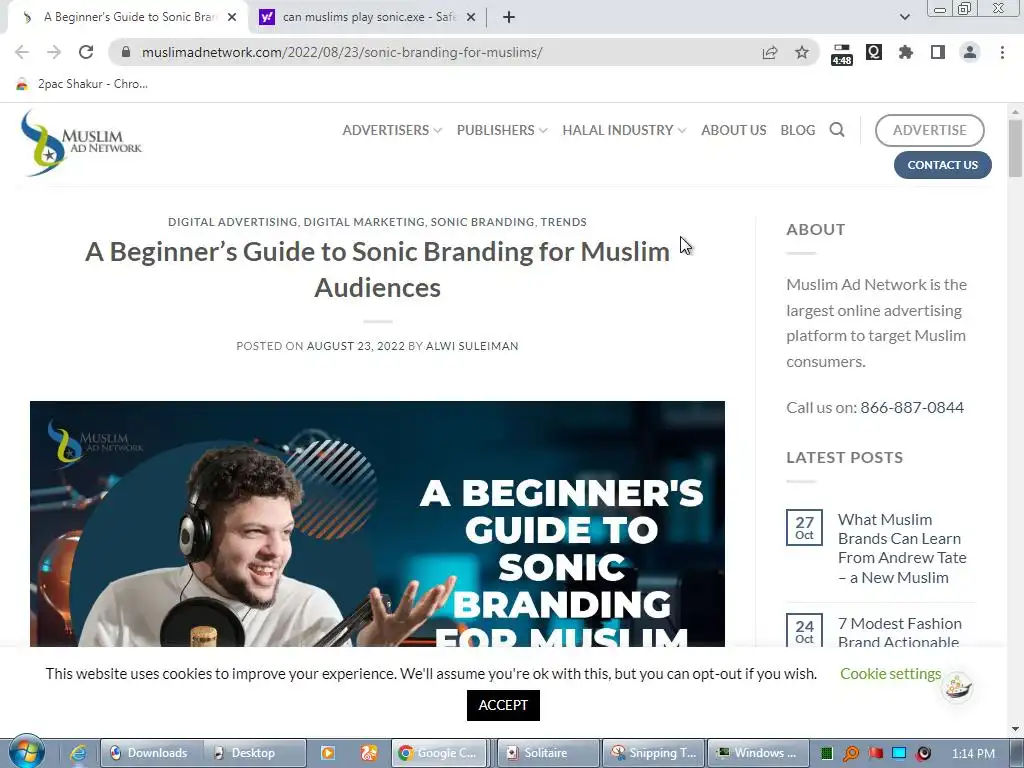Viewport: 1024px width, 768px height.
Task: Open author Alwi Suleiman's page
Action: 472,346
